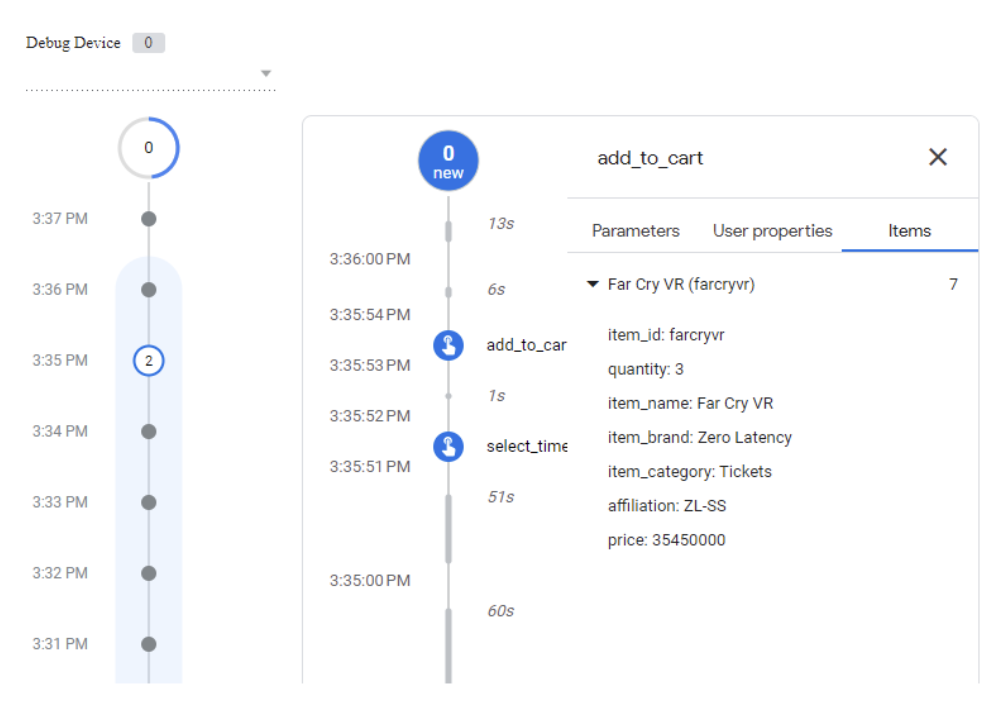Viewport: 992px width, 728px height.
Task: Click the select_time event icon
Action: click(x=448, y=447)
